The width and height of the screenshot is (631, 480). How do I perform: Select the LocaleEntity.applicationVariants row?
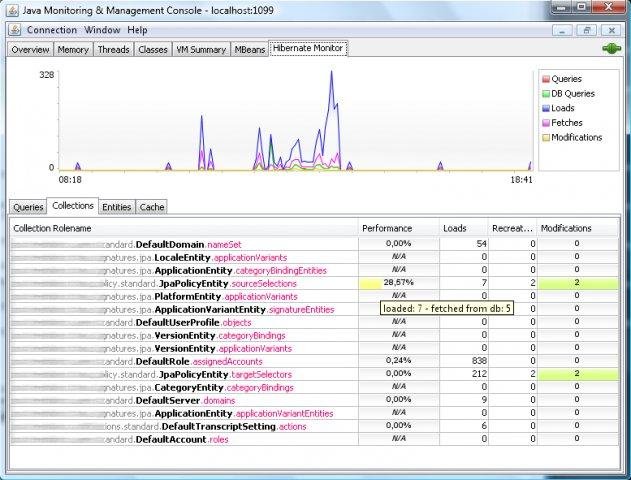[x=315, y=257]
